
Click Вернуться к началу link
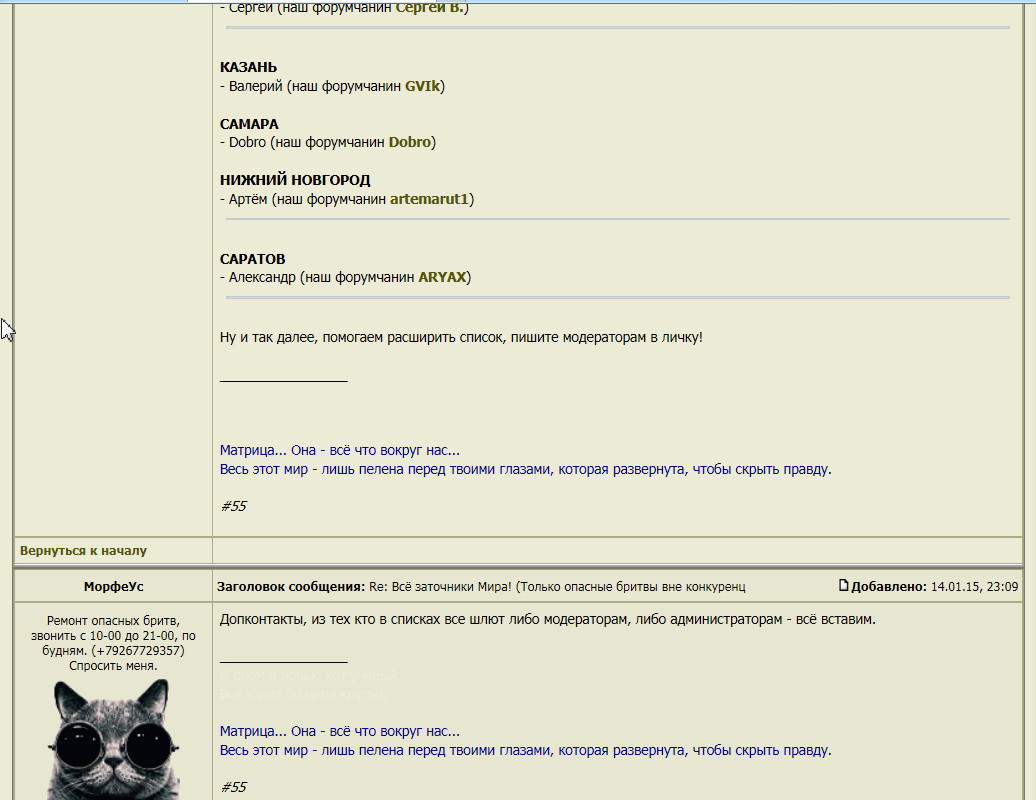83,550
